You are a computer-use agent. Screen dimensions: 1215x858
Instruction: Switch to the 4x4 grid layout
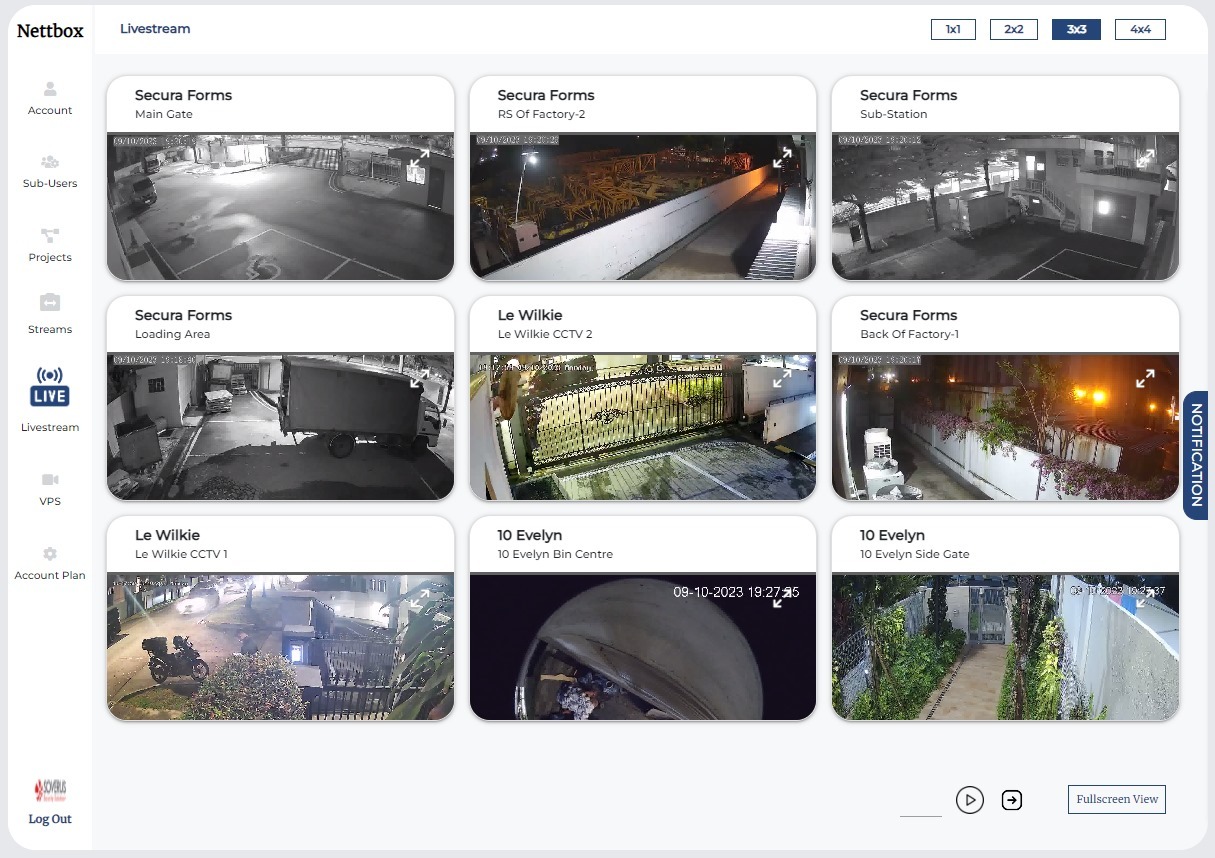(x=1140, y=30)
